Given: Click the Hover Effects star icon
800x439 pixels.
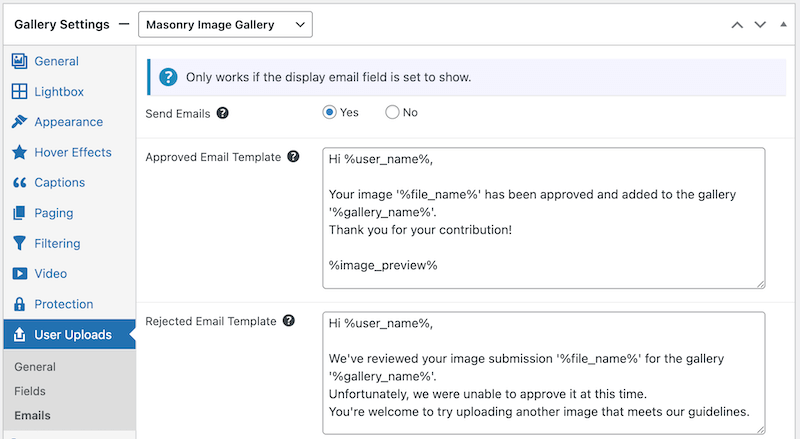Looking at the screenshot, I should pos(19,152).
